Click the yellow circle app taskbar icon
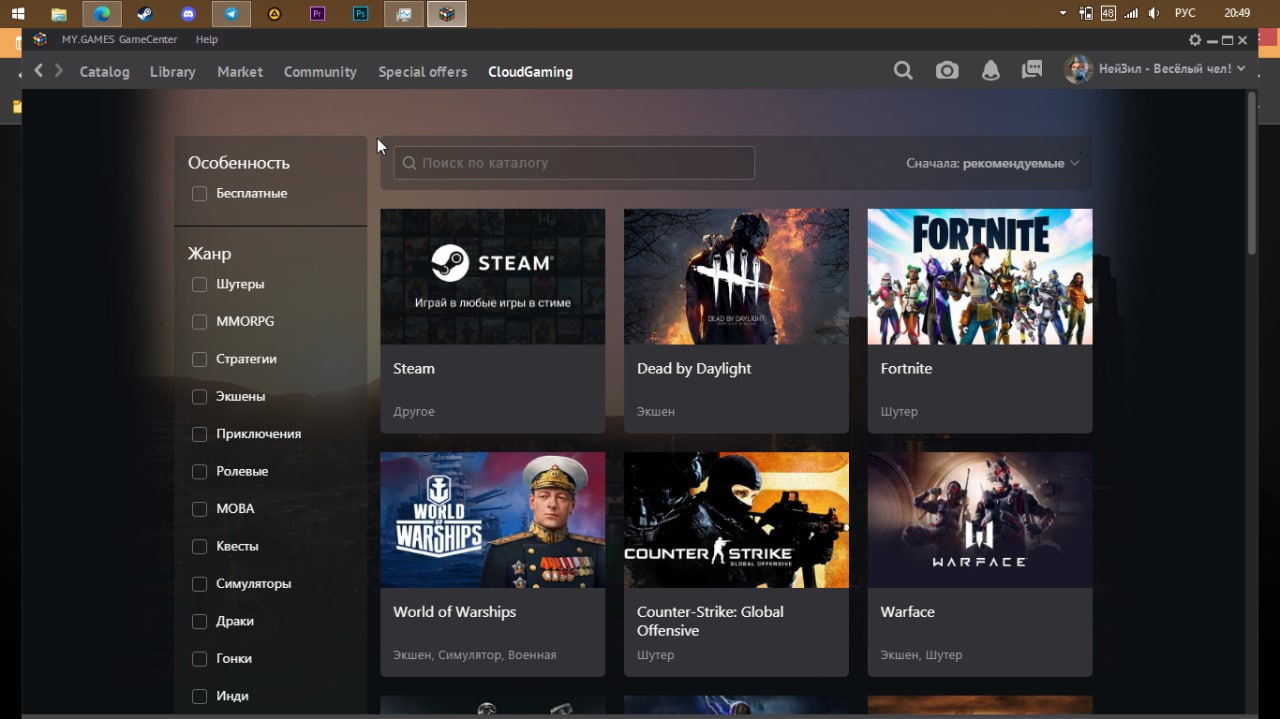 click(274, 14)
